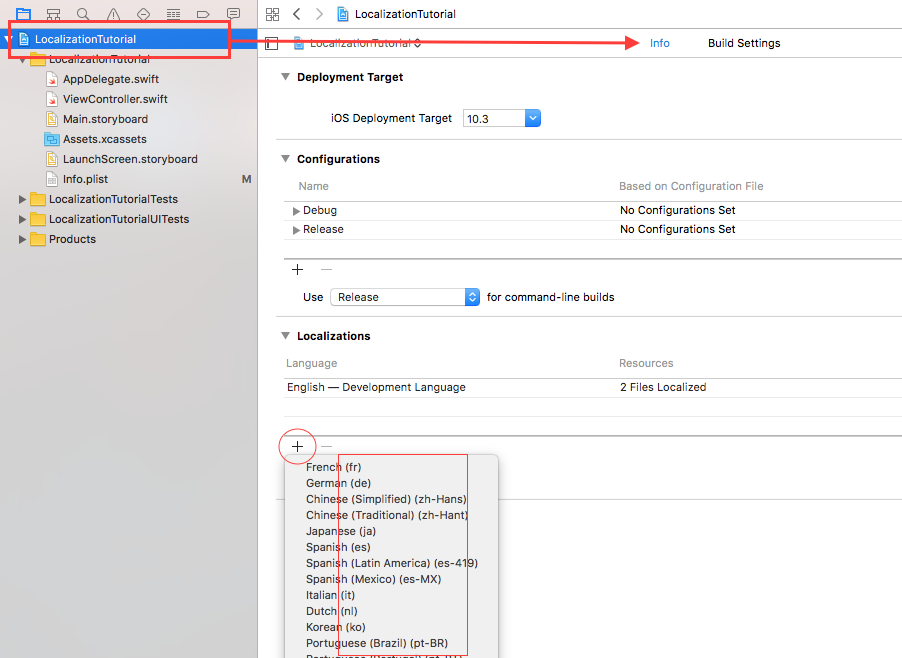Click the LocalizationTutorial jump bar breadcrumb
The width and height of the screenshot is (902, 658).
click(405, 14)
